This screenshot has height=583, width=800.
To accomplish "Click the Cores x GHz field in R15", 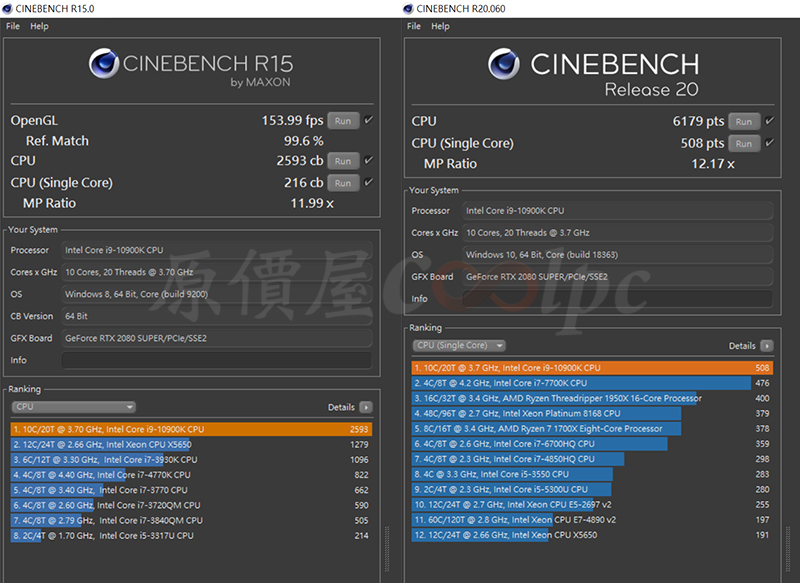I will 217,272.
